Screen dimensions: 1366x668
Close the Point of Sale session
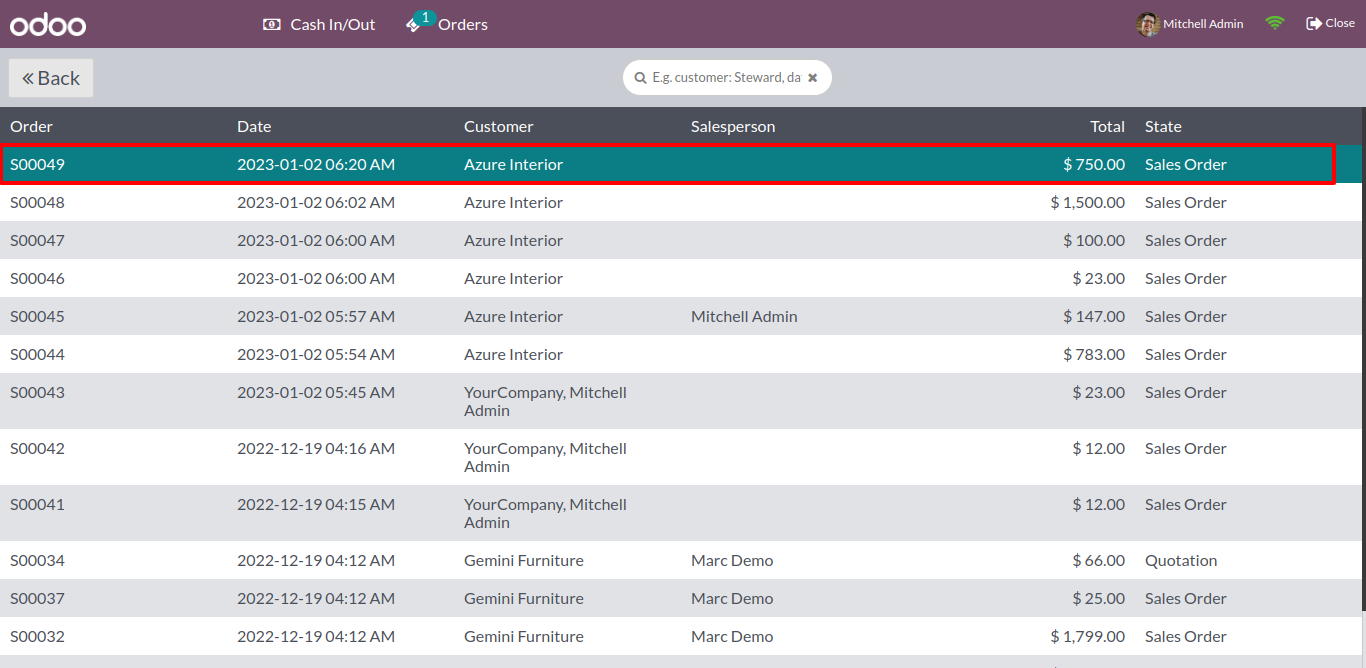pos(1330,23)
